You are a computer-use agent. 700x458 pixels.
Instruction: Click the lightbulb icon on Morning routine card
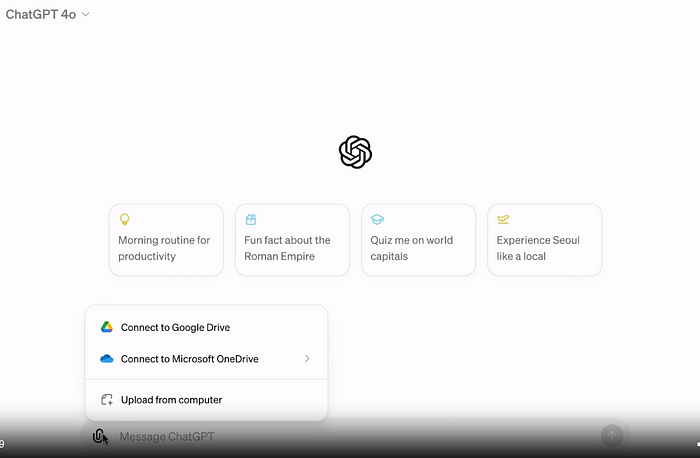125,219
